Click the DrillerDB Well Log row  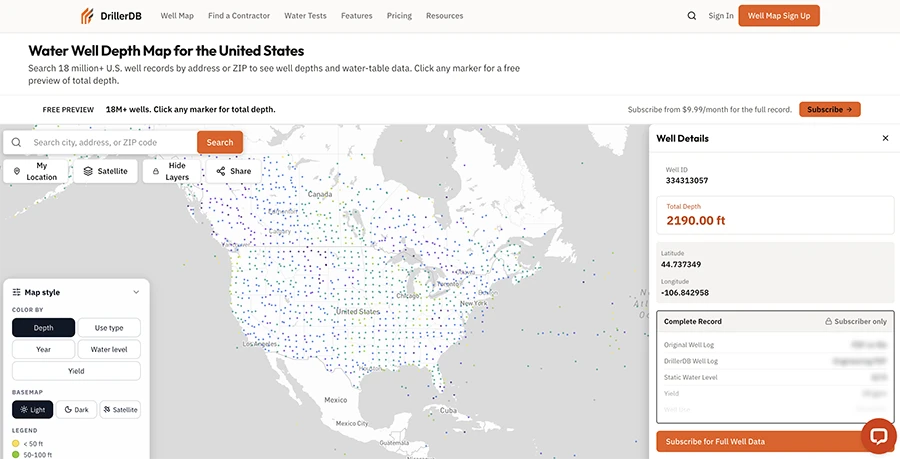point(775,361)
